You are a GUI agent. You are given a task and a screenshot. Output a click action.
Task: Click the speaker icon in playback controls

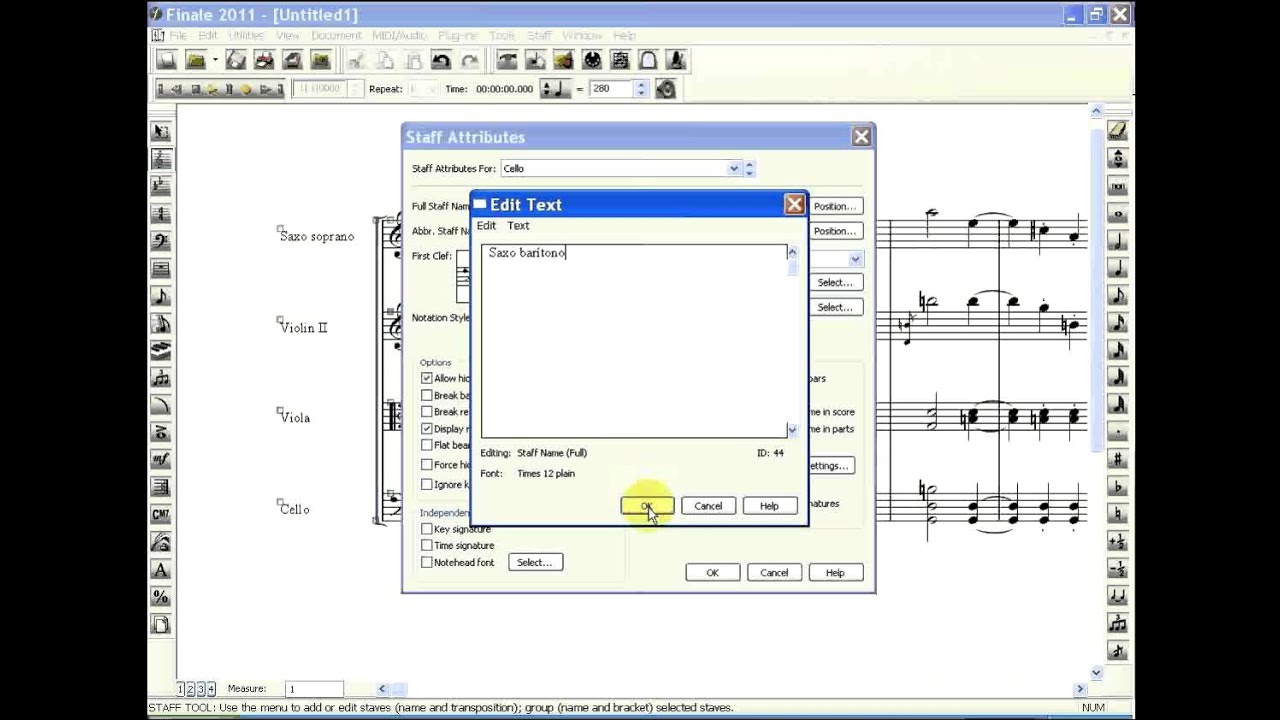(x=666, y=89)
